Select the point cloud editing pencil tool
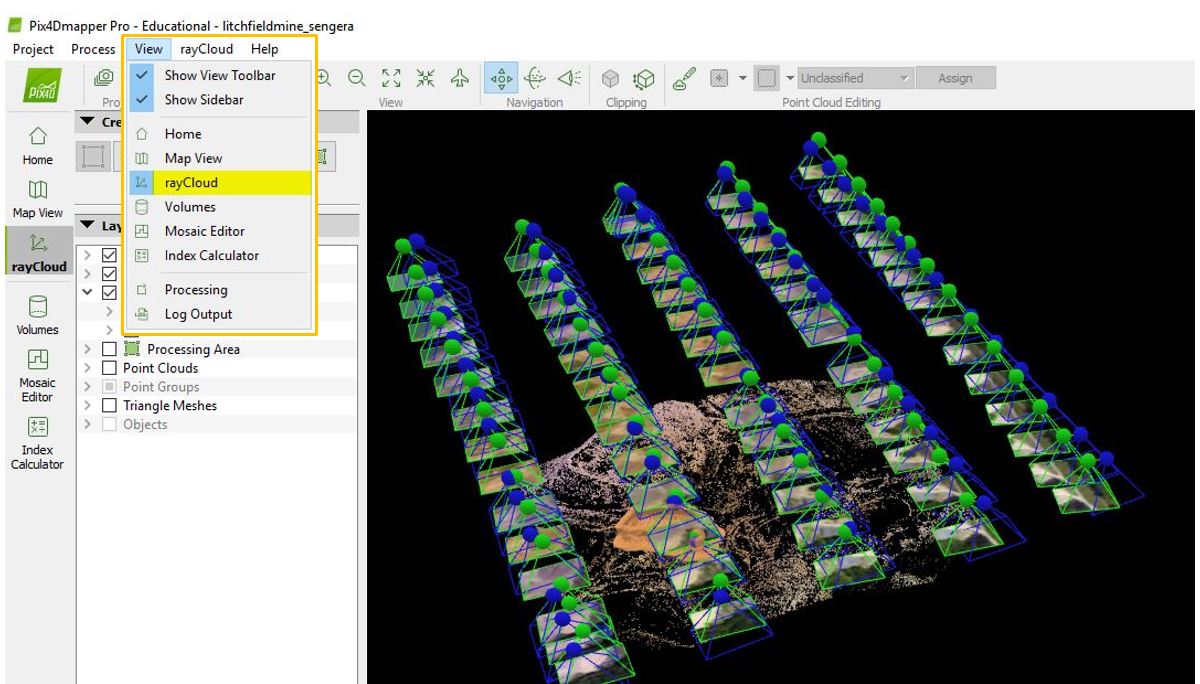1200x684 pixels. [683, 76]
